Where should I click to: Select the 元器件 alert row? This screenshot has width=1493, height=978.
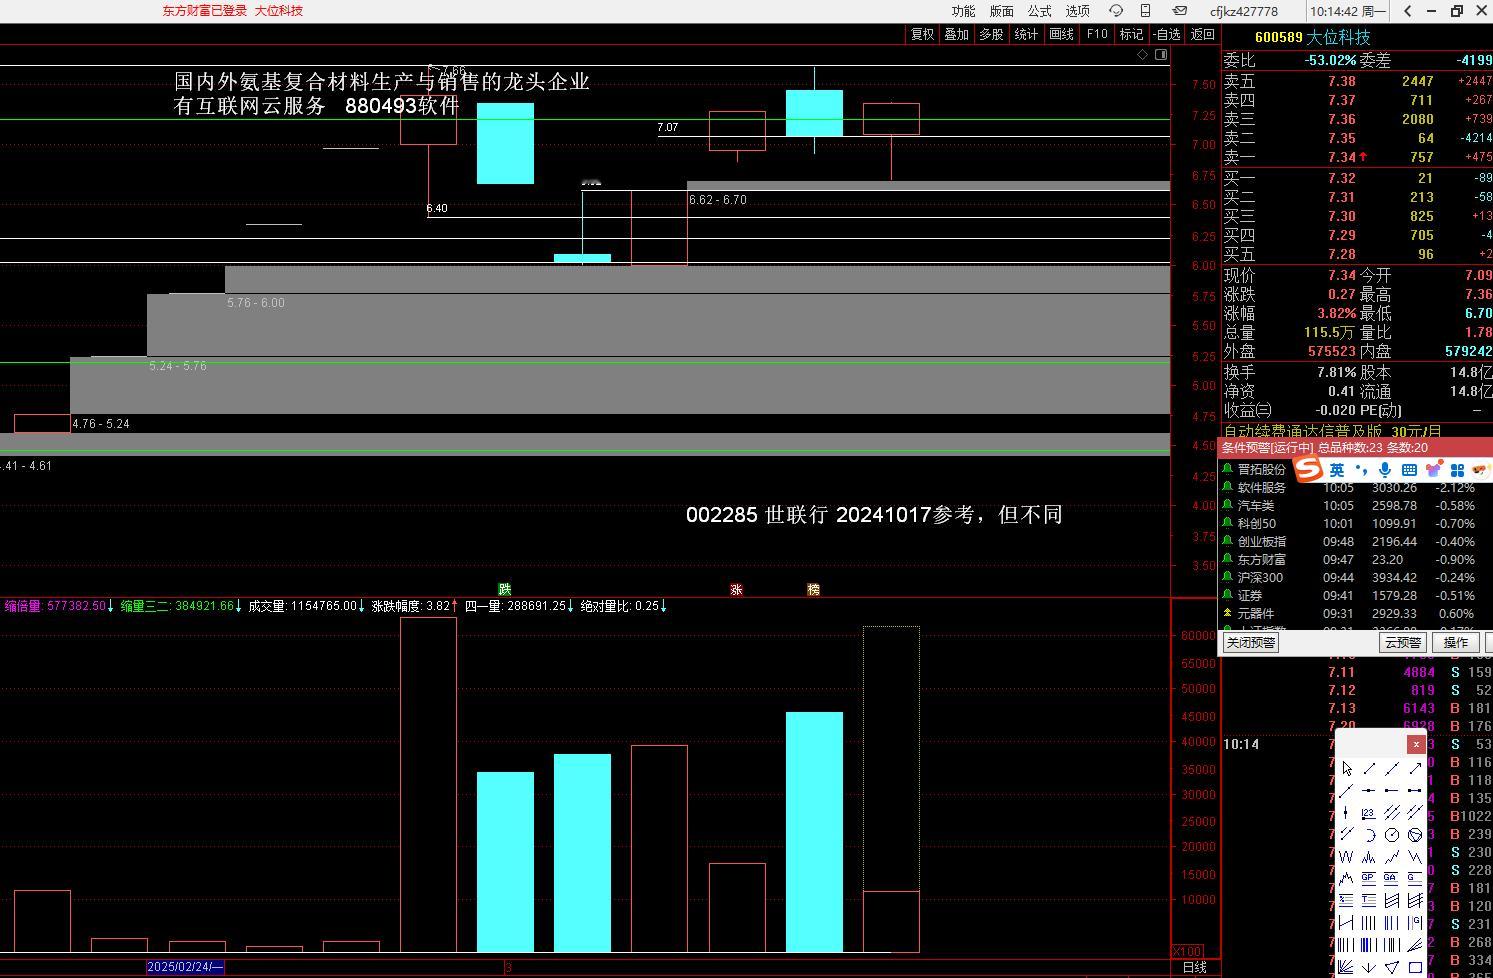click(x=1355, y=614)
